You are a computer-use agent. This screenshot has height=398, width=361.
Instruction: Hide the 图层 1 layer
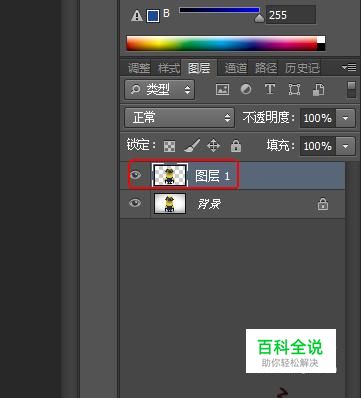point(135,175)
